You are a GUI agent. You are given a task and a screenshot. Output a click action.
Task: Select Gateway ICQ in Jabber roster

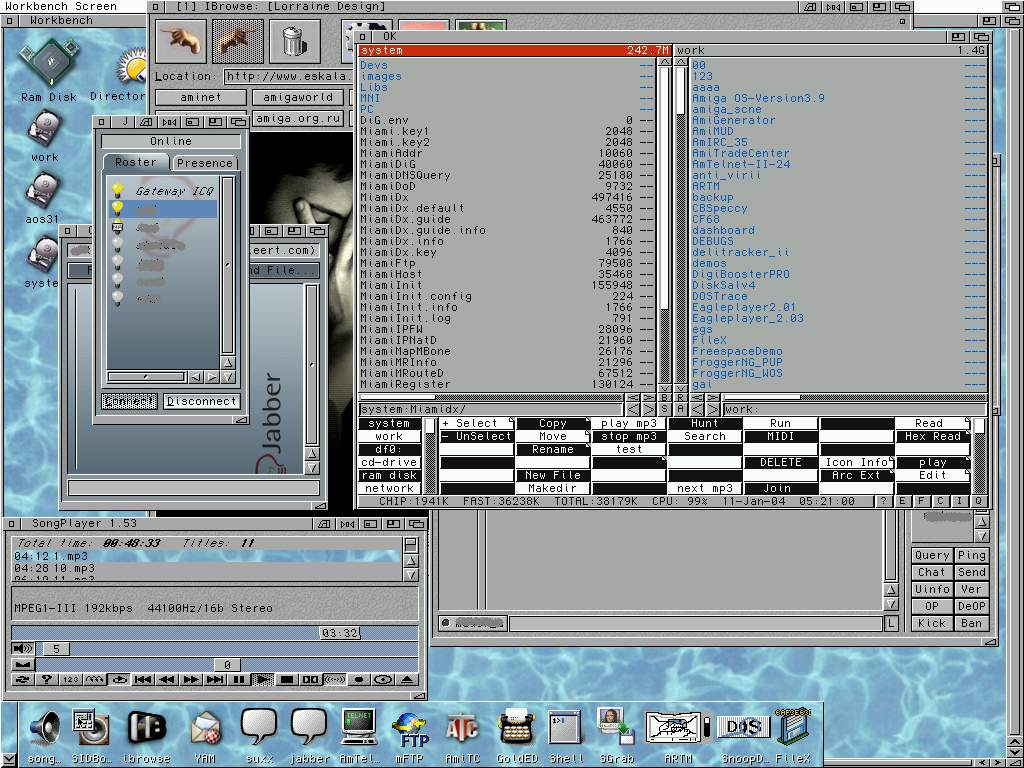tap(163, 191)
